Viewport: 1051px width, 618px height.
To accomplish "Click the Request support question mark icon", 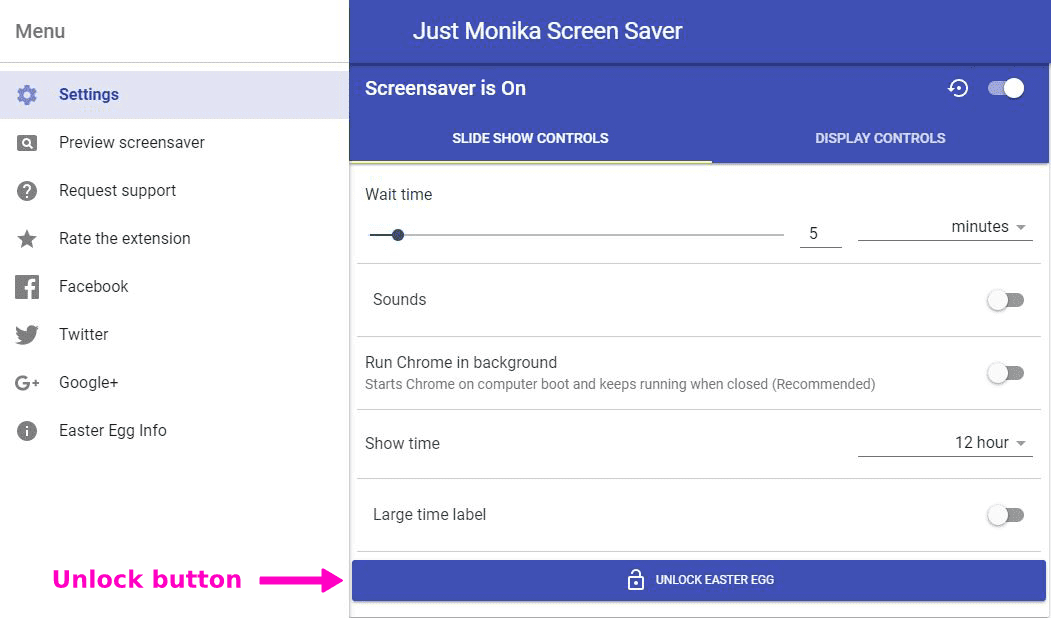I will tap(28, 190).
